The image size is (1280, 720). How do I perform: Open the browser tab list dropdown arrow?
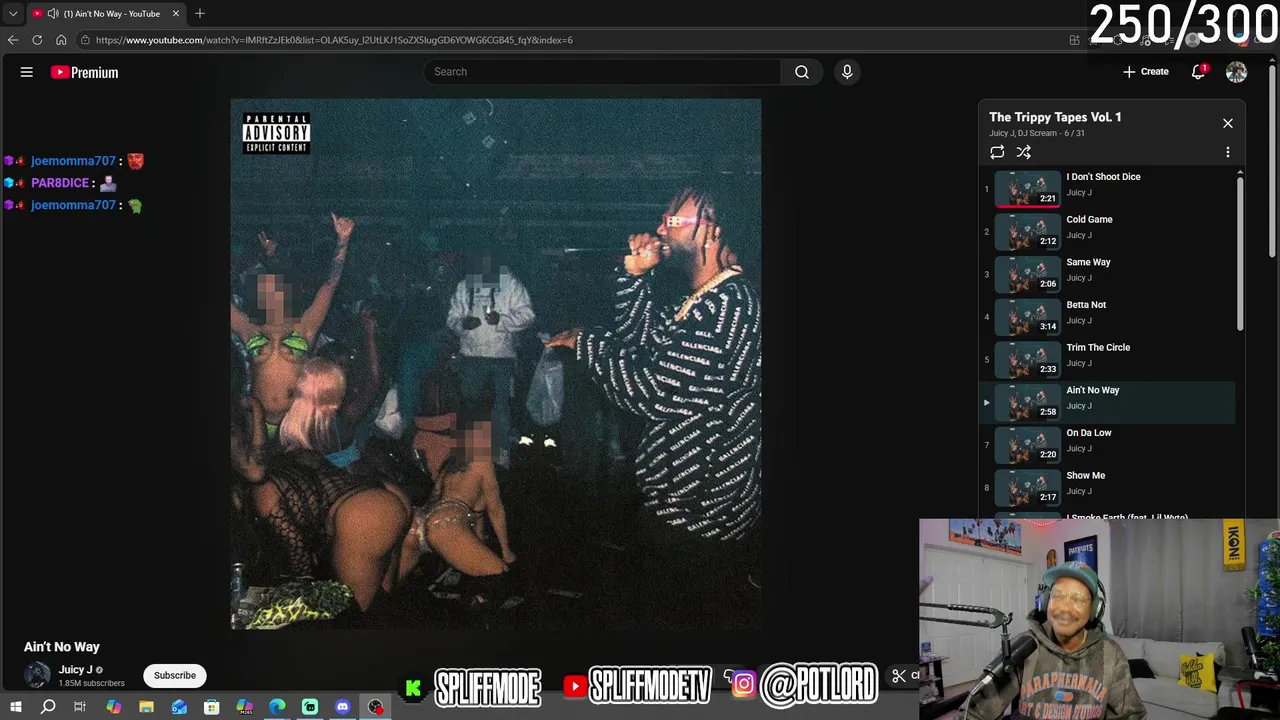pyautogui.click(x=13, y=14)
